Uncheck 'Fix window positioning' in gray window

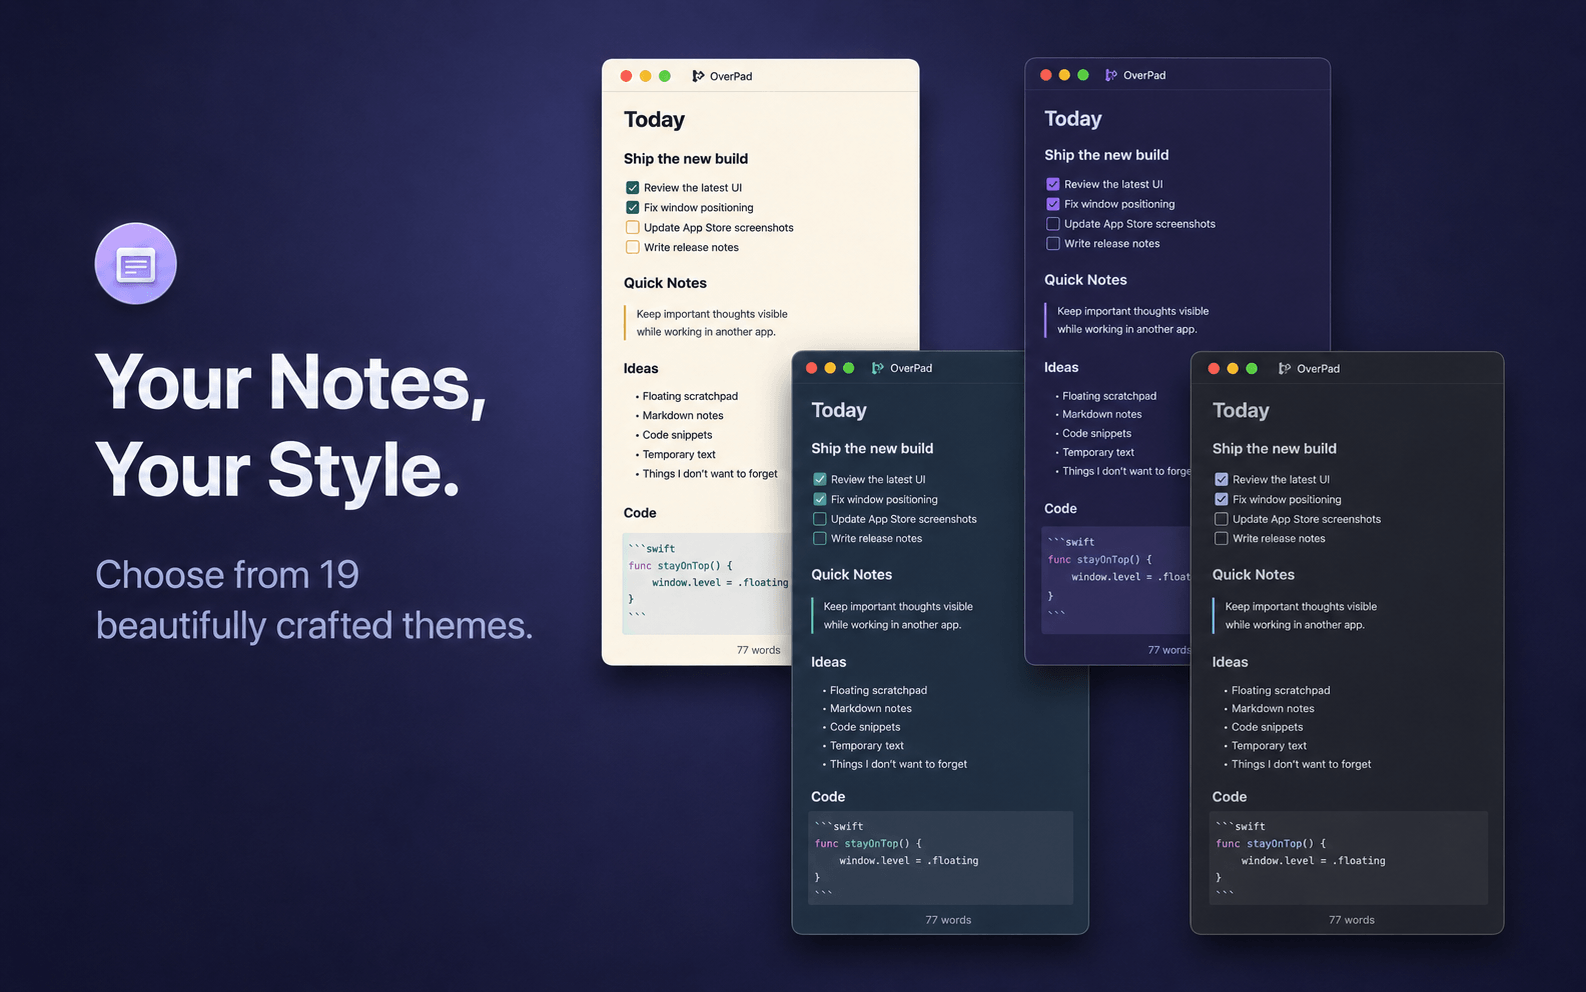(x=1221, y=499)
